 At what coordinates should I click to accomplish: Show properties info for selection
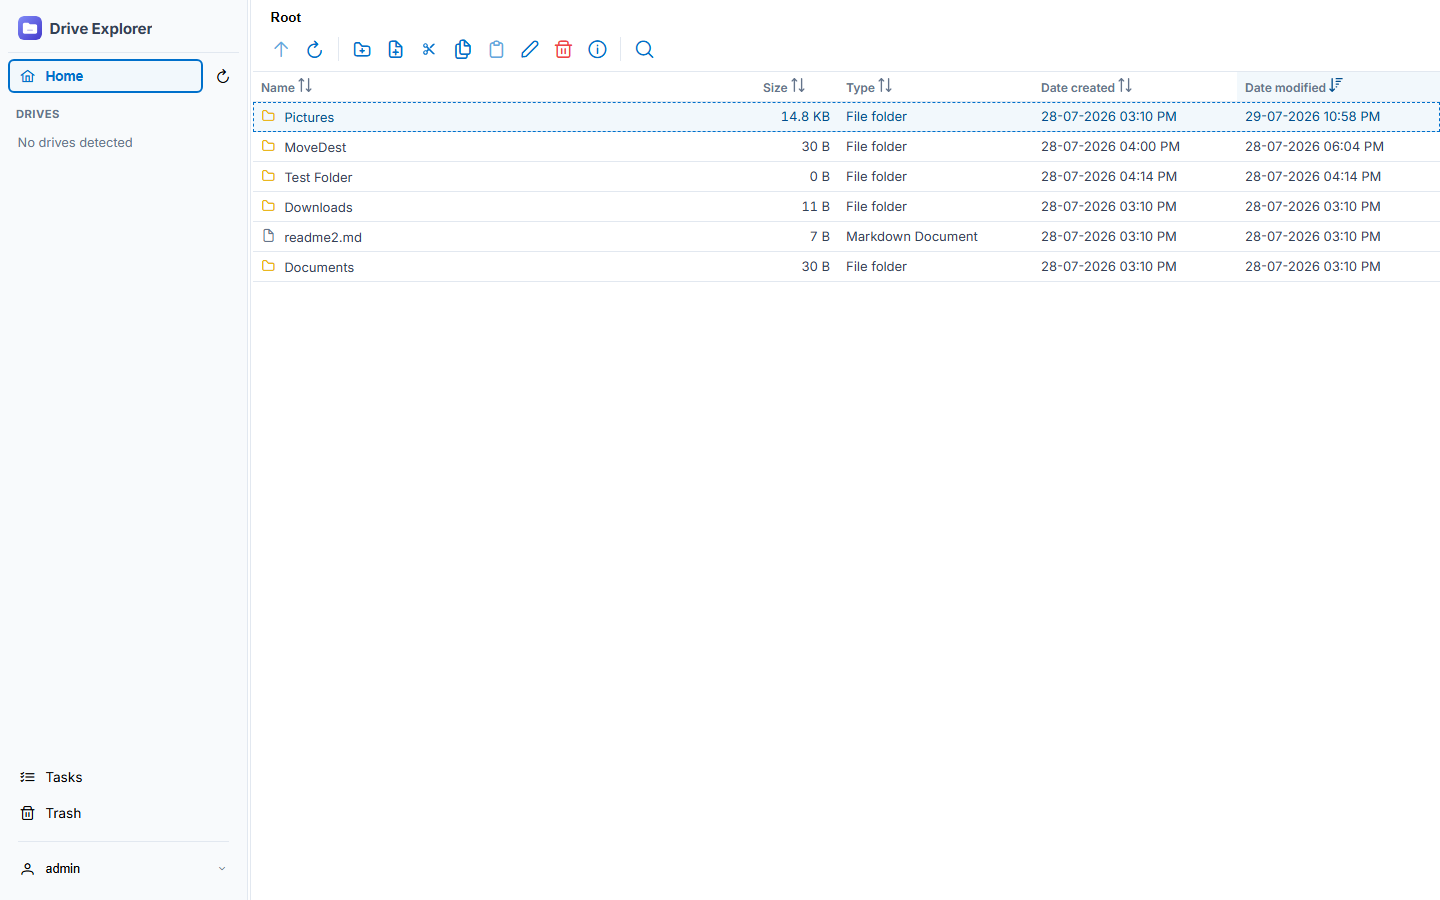pyautogui.click(x=597, y=49)
